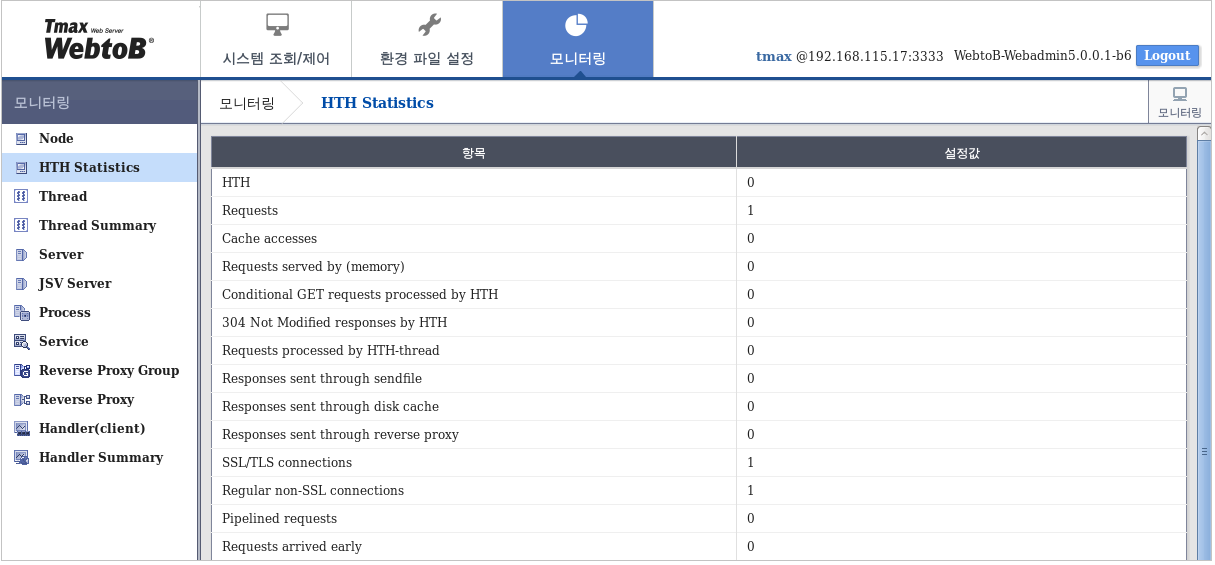Screen dimensions: 1215x565
Task: Open the Thread monitoring page
Action: point(99,197)
